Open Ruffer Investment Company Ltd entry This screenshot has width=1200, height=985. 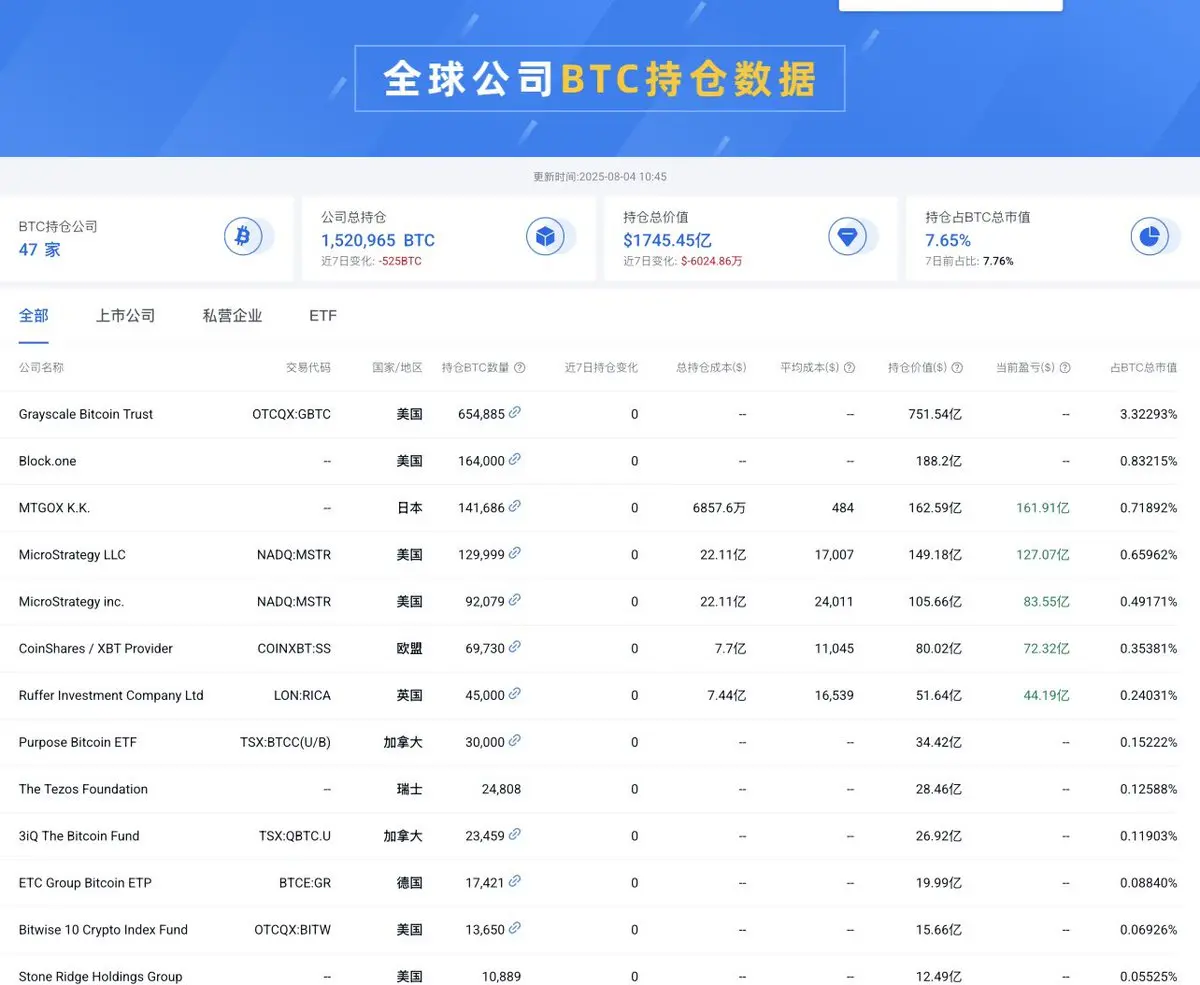click(x=111, y=696)
